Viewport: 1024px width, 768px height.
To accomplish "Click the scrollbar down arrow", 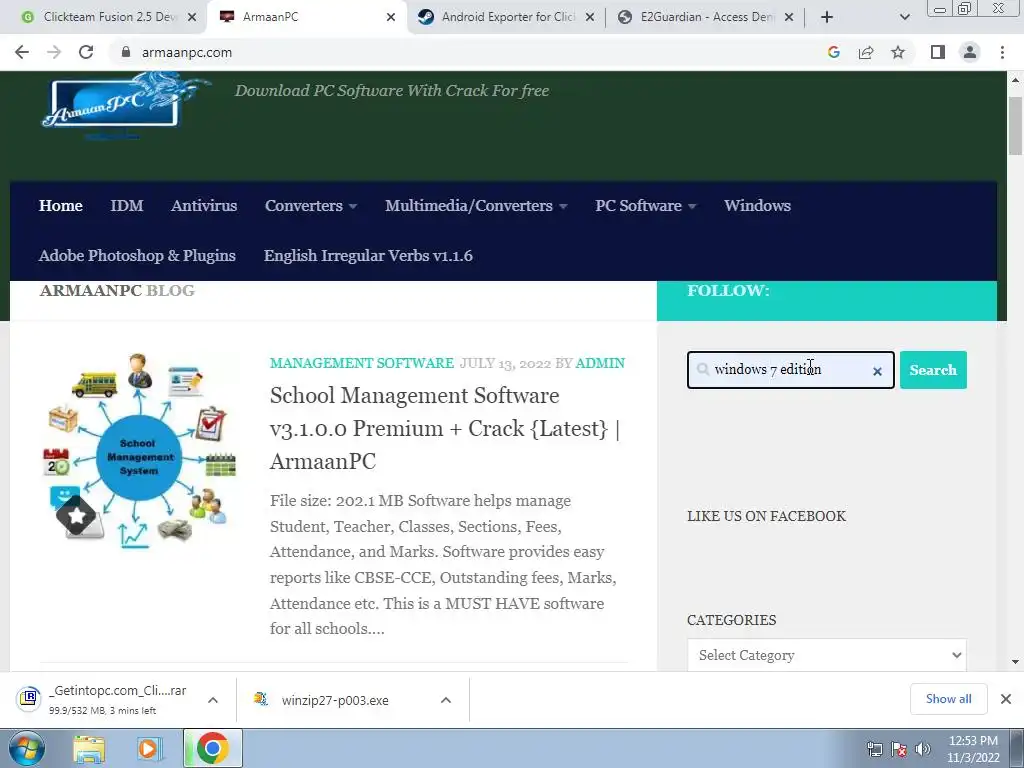I will 1015,662.
